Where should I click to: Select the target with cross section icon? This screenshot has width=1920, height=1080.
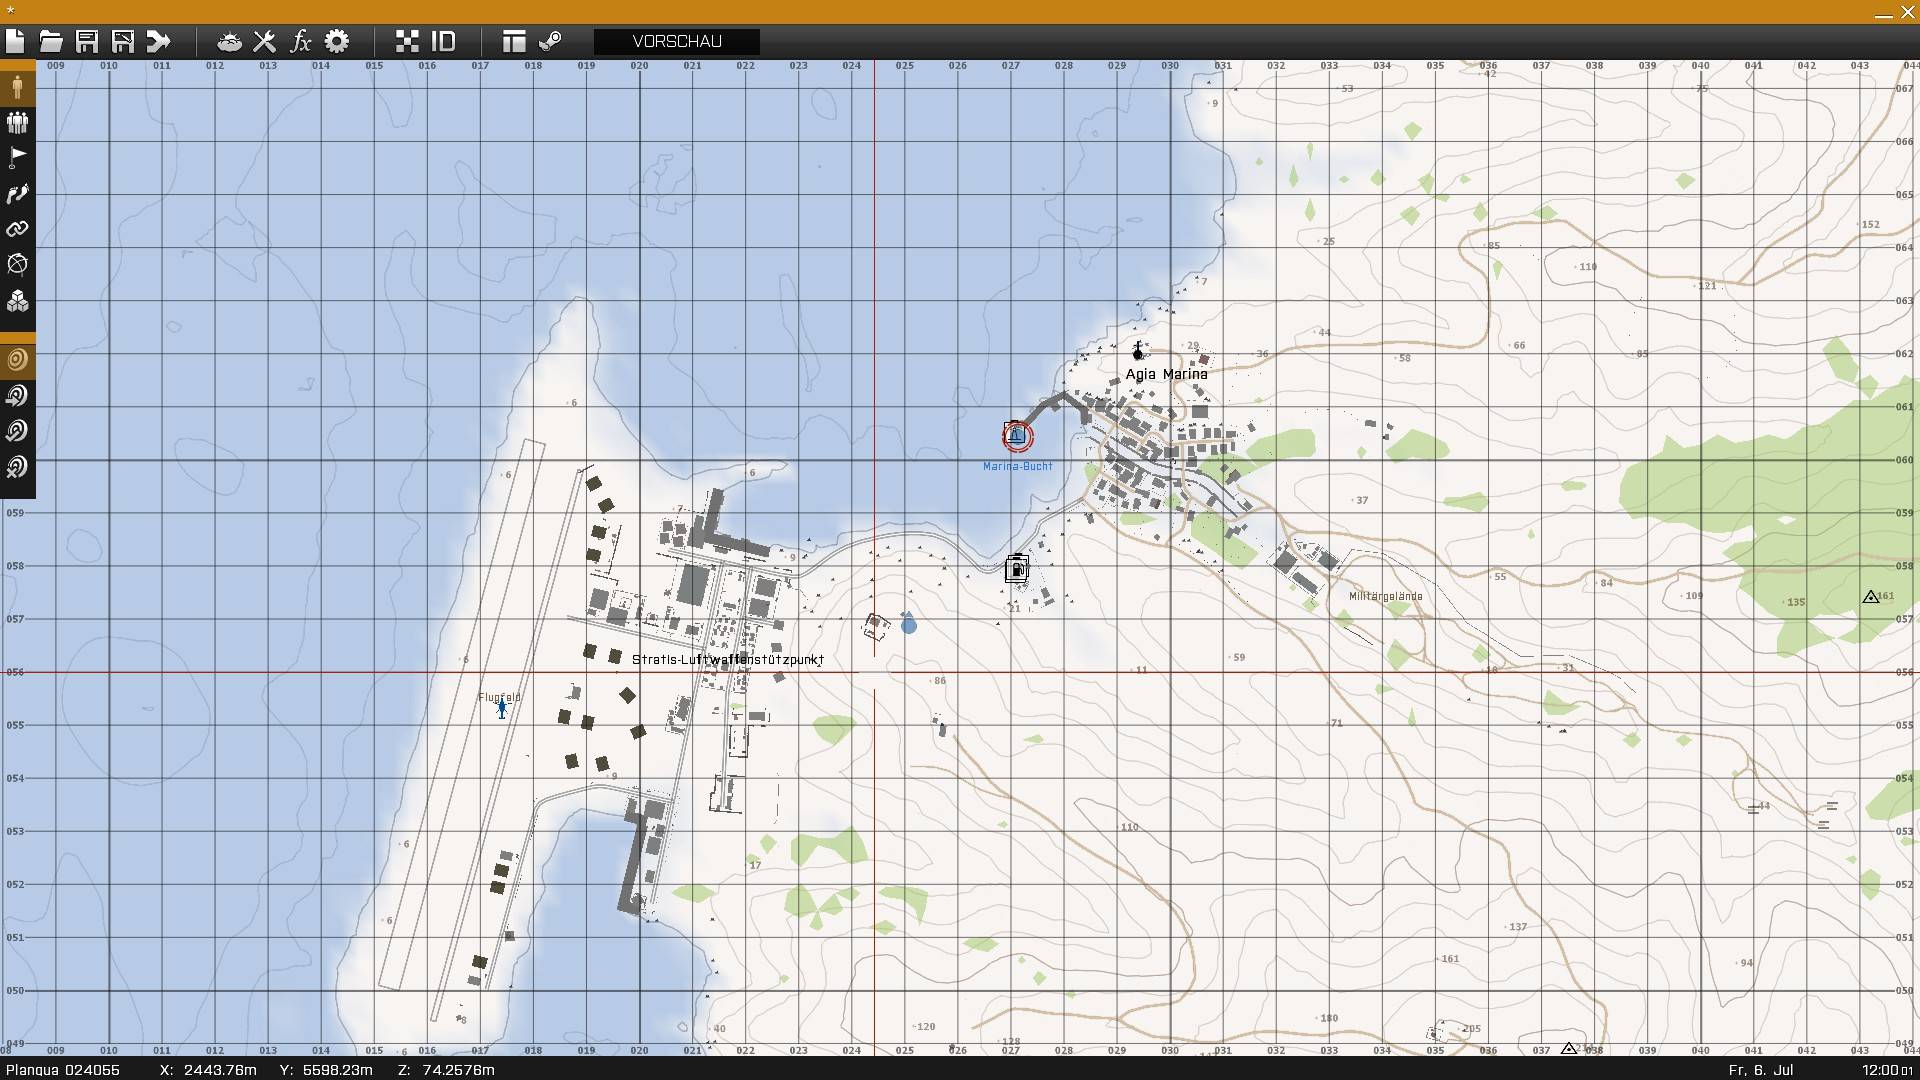17,467
